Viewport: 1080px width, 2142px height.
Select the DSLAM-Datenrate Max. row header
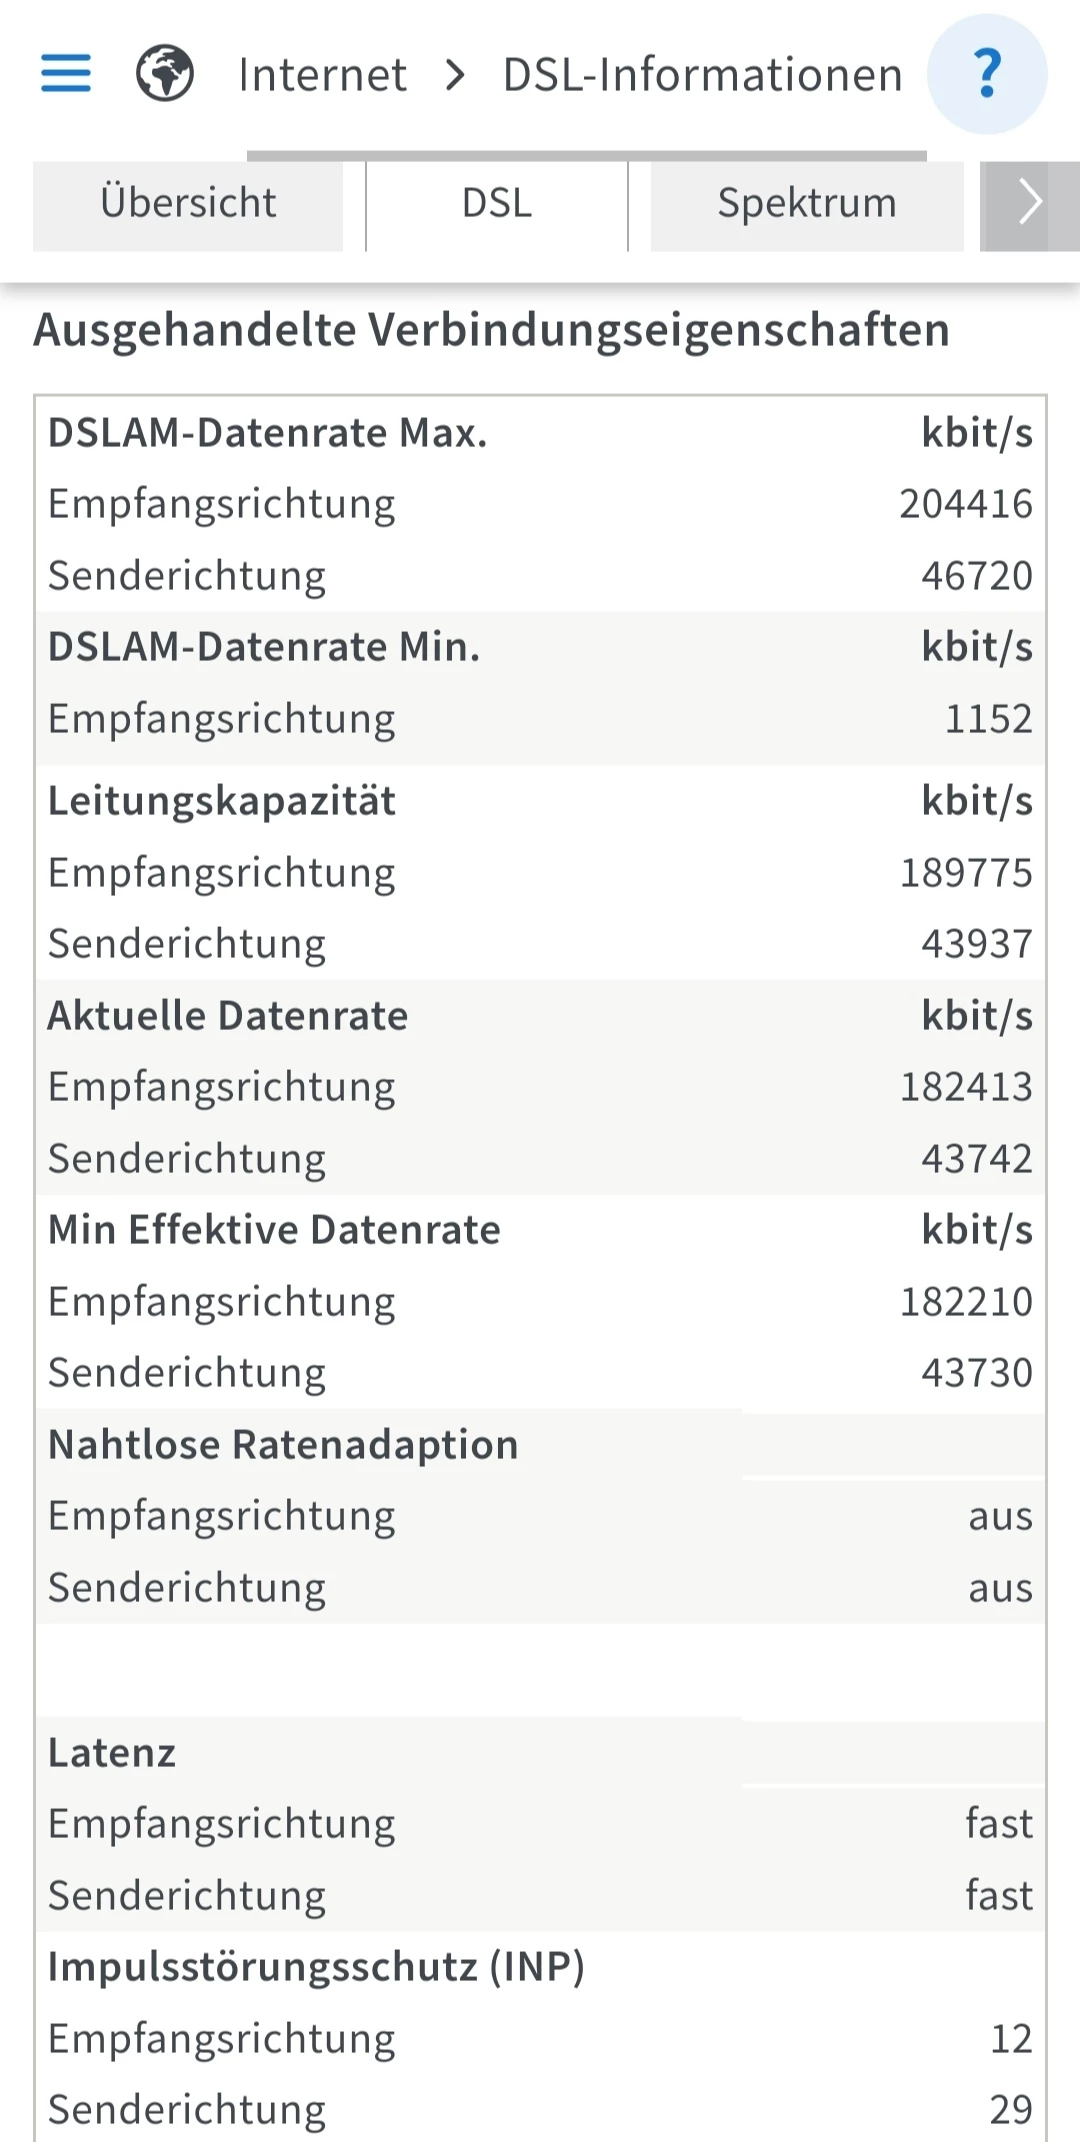268,433
